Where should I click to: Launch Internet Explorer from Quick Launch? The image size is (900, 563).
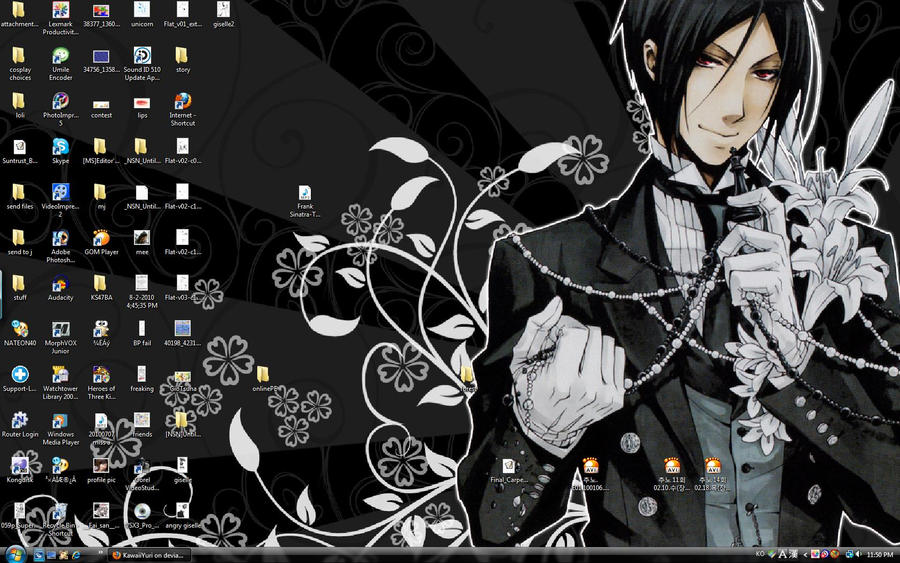click(x=76, y=555)
